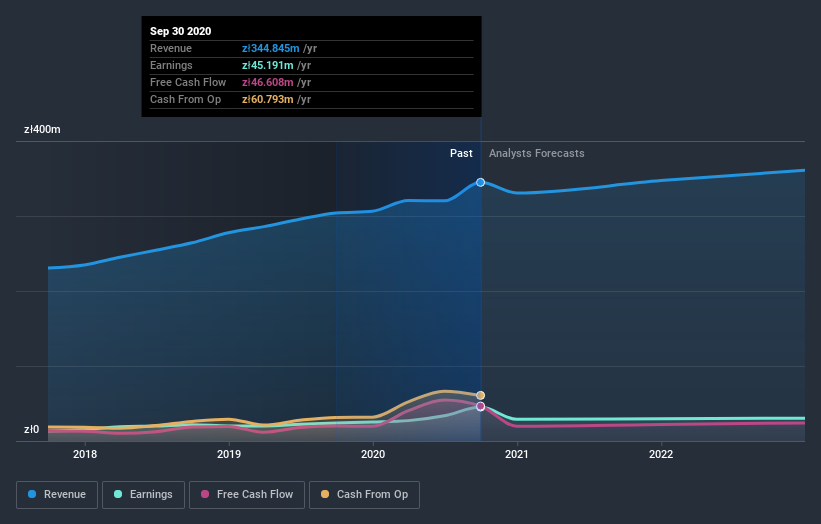The image size is (821, 524).
Task: Toggle the Free Cash Flow legend button
Action: point(247,495)
